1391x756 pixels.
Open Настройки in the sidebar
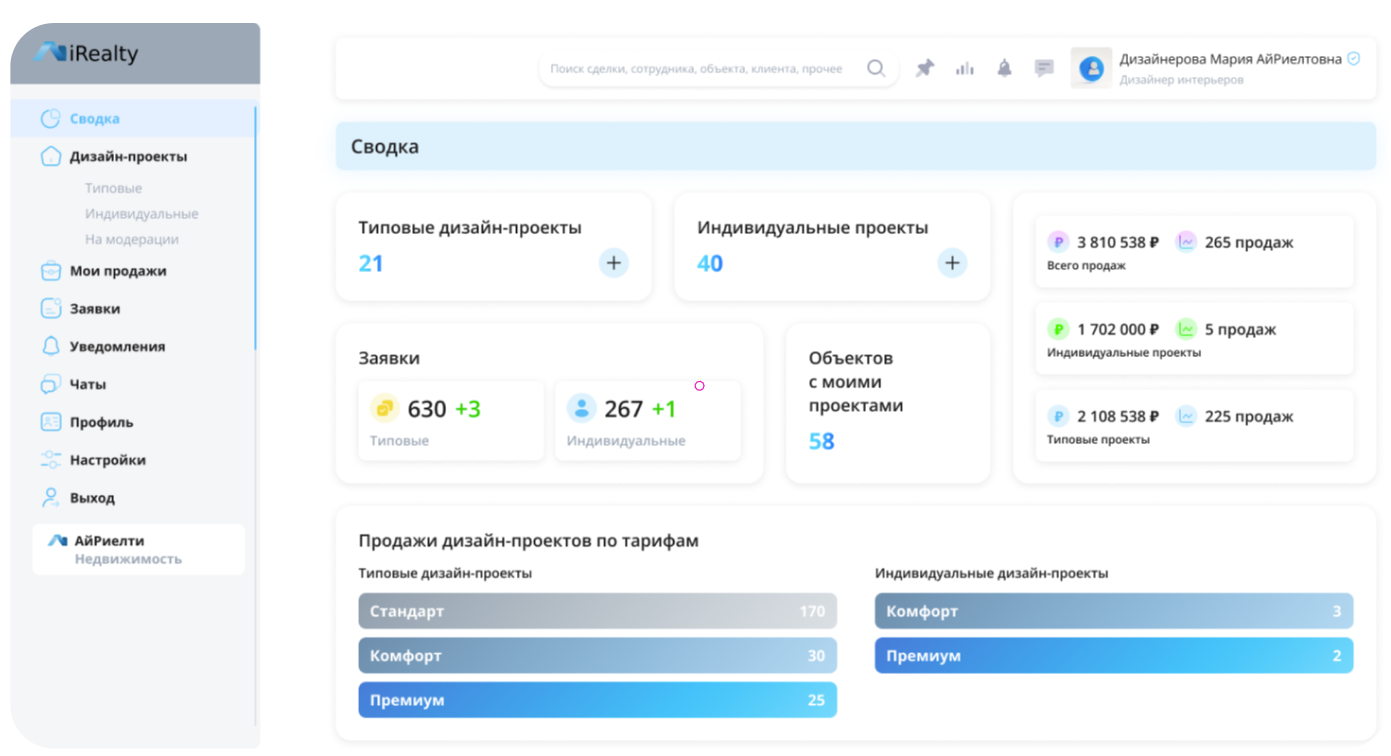[107, 460]
